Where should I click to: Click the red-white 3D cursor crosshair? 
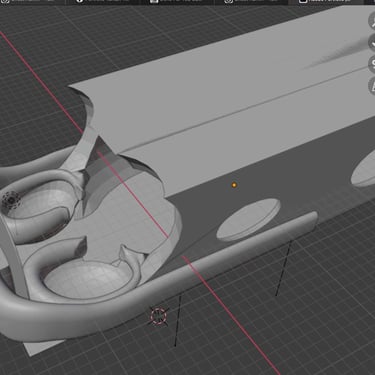(159, 316)
